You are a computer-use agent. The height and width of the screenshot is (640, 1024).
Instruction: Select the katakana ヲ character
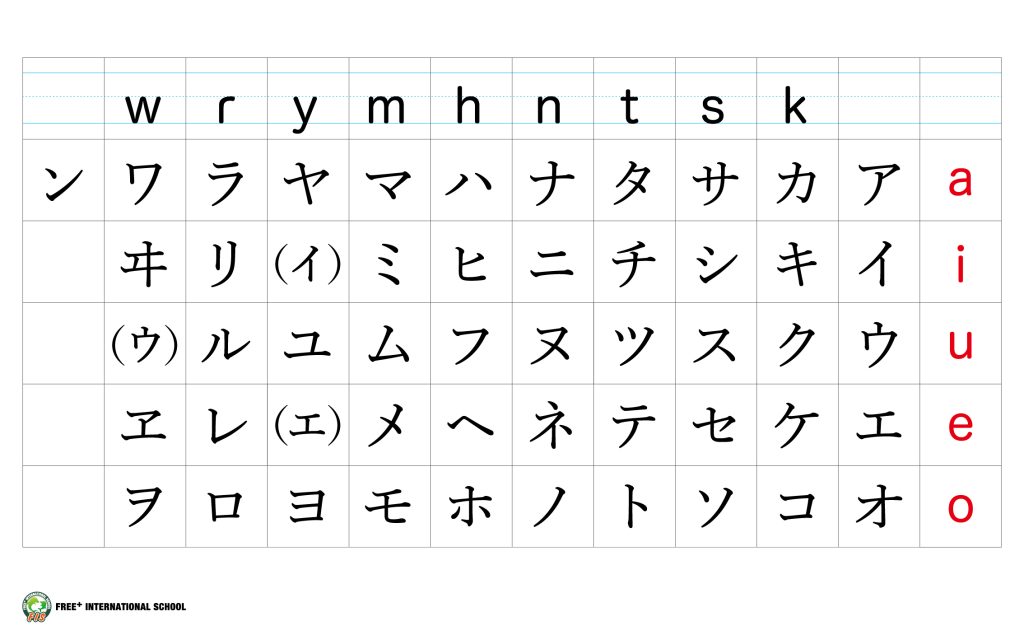144,508
